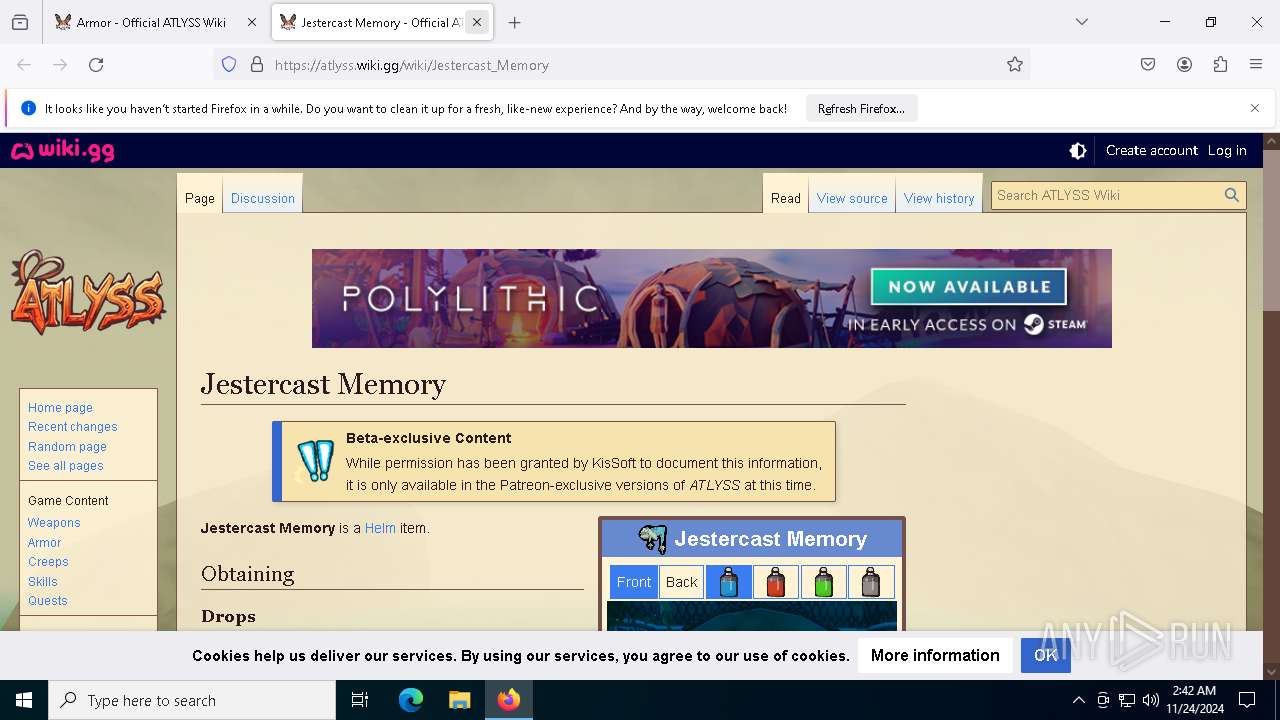
Task: Click the Firefox View recent browsing icon
Action: point(20,22)
